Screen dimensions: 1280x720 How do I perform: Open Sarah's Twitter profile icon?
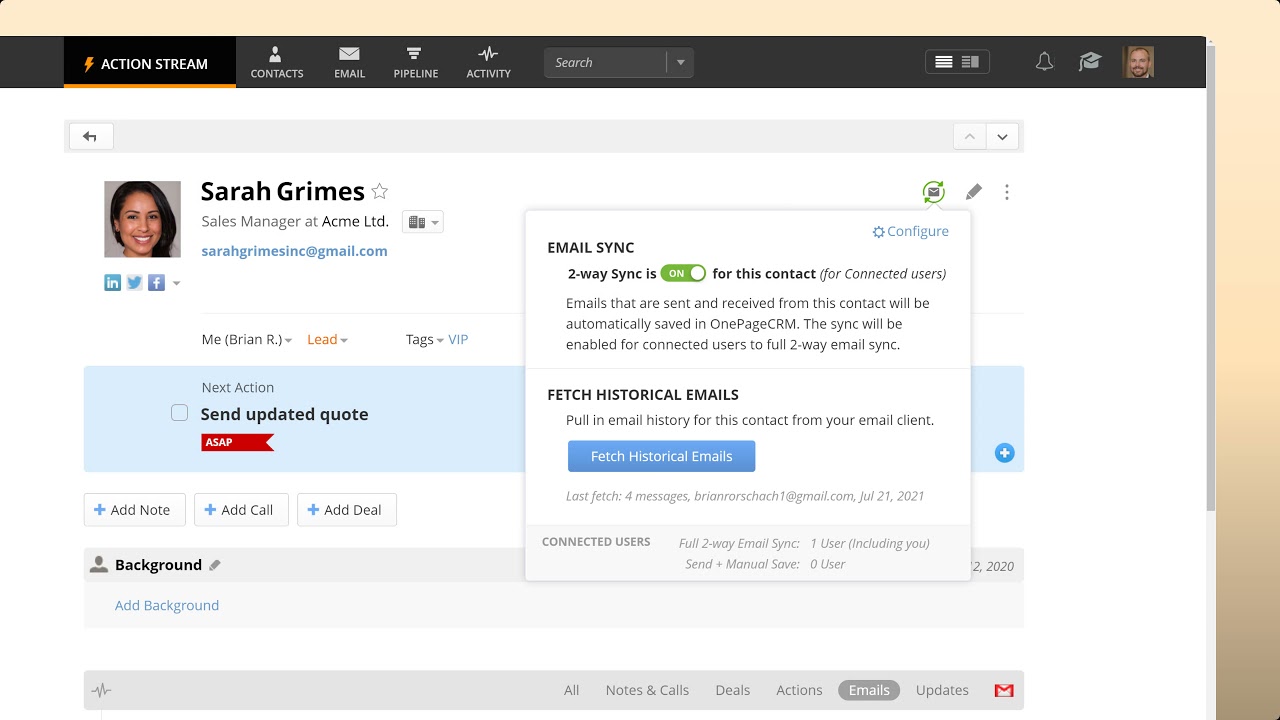tap(134, 283)
